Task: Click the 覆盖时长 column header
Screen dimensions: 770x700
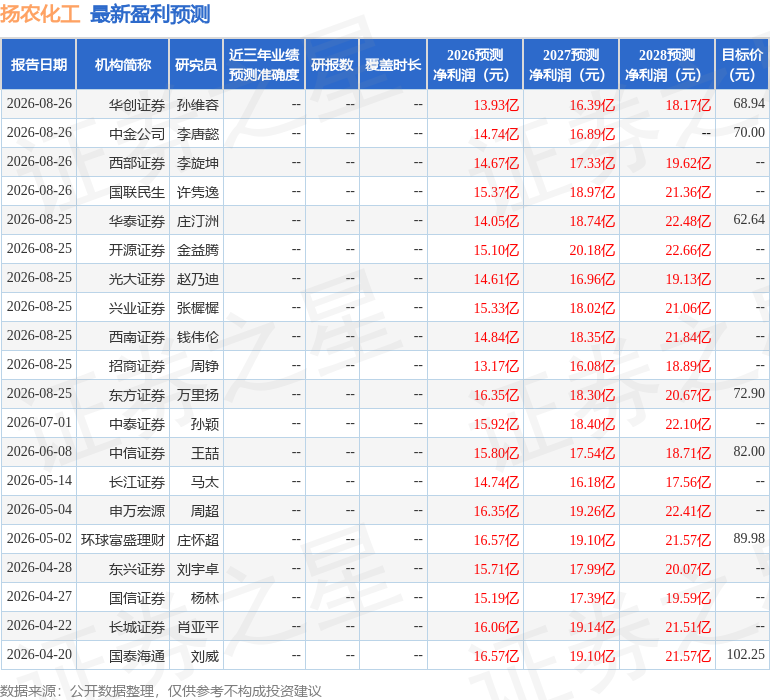Action: [393, 64]
